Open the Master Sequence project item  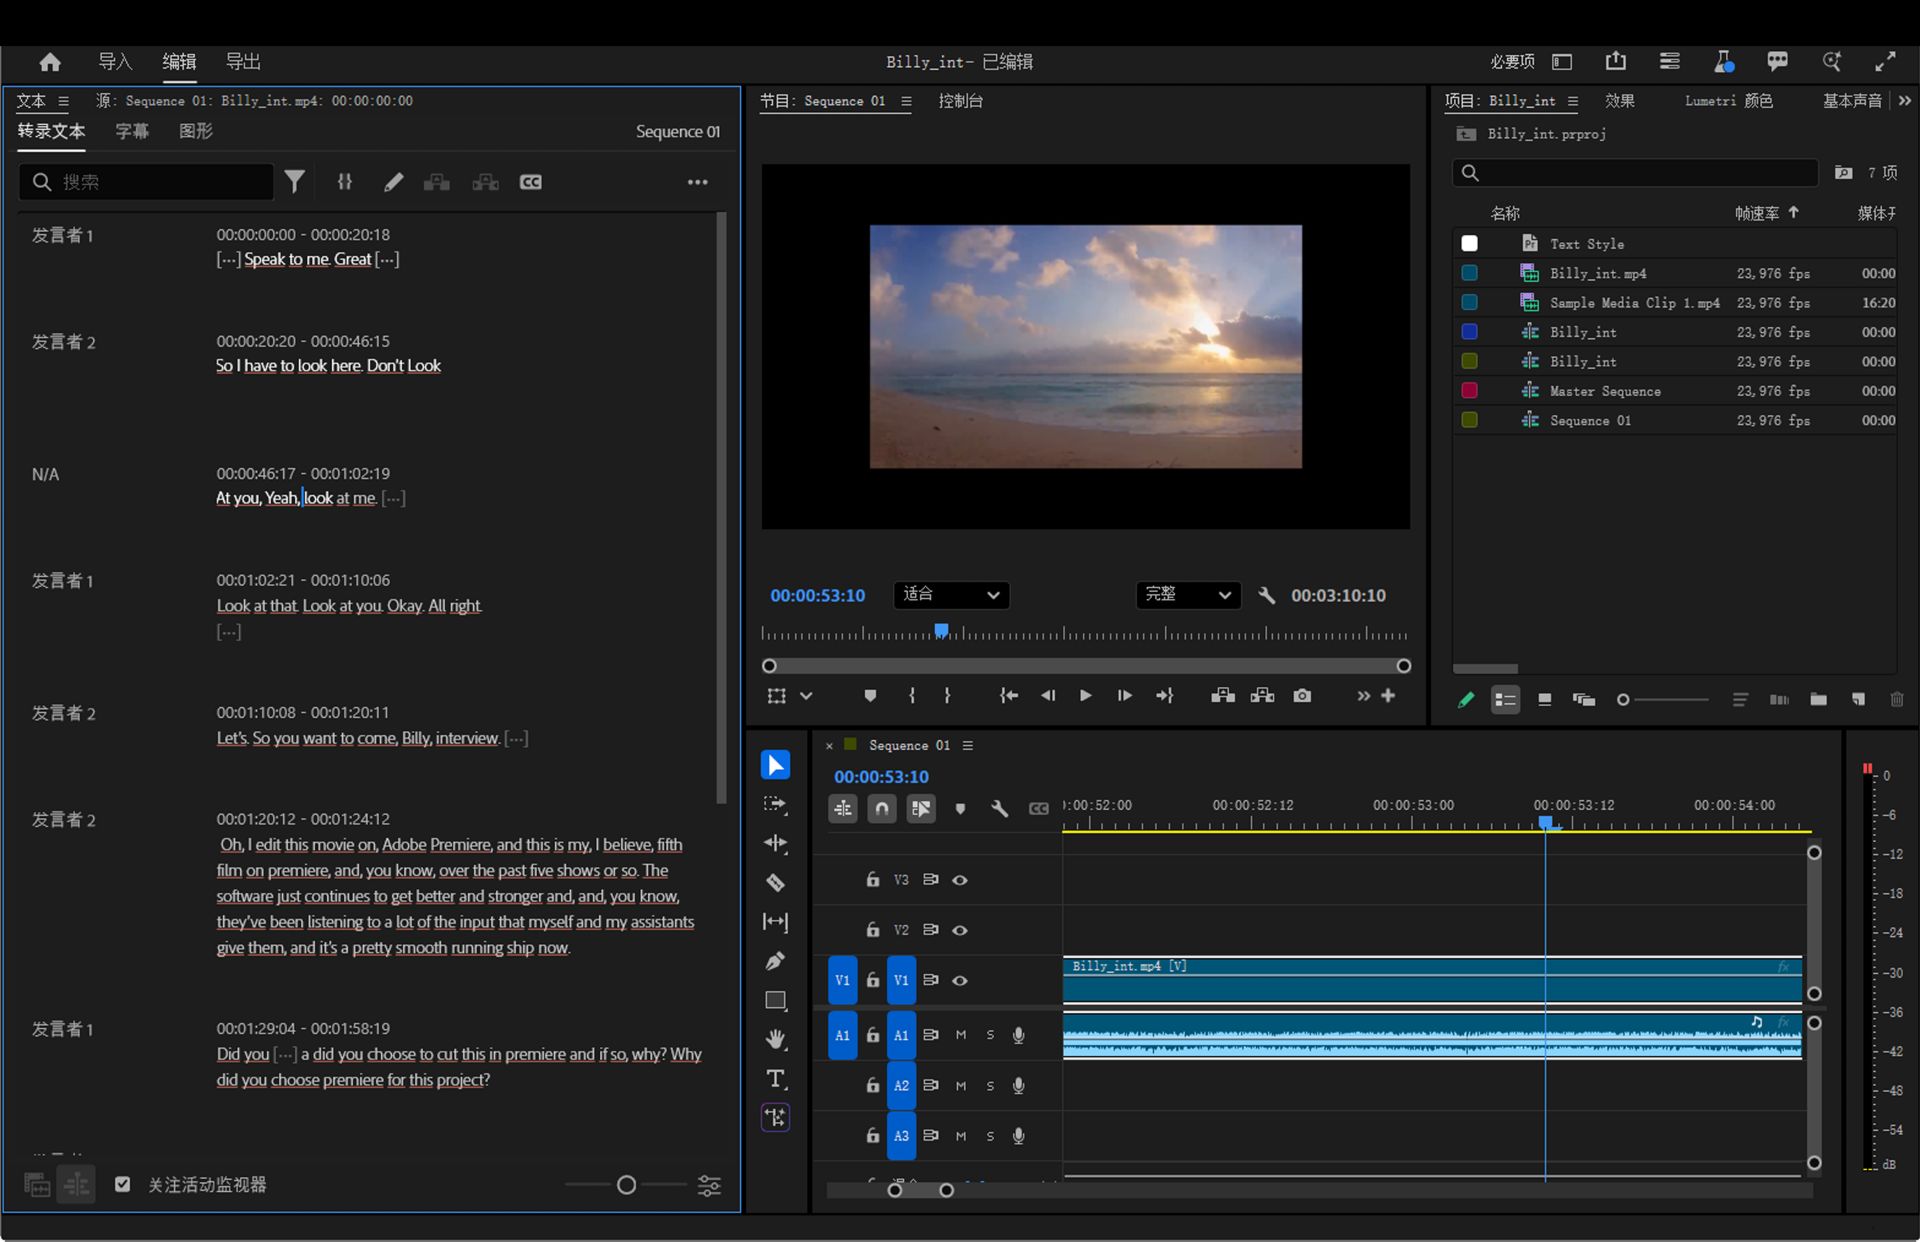pos(1604,391)
